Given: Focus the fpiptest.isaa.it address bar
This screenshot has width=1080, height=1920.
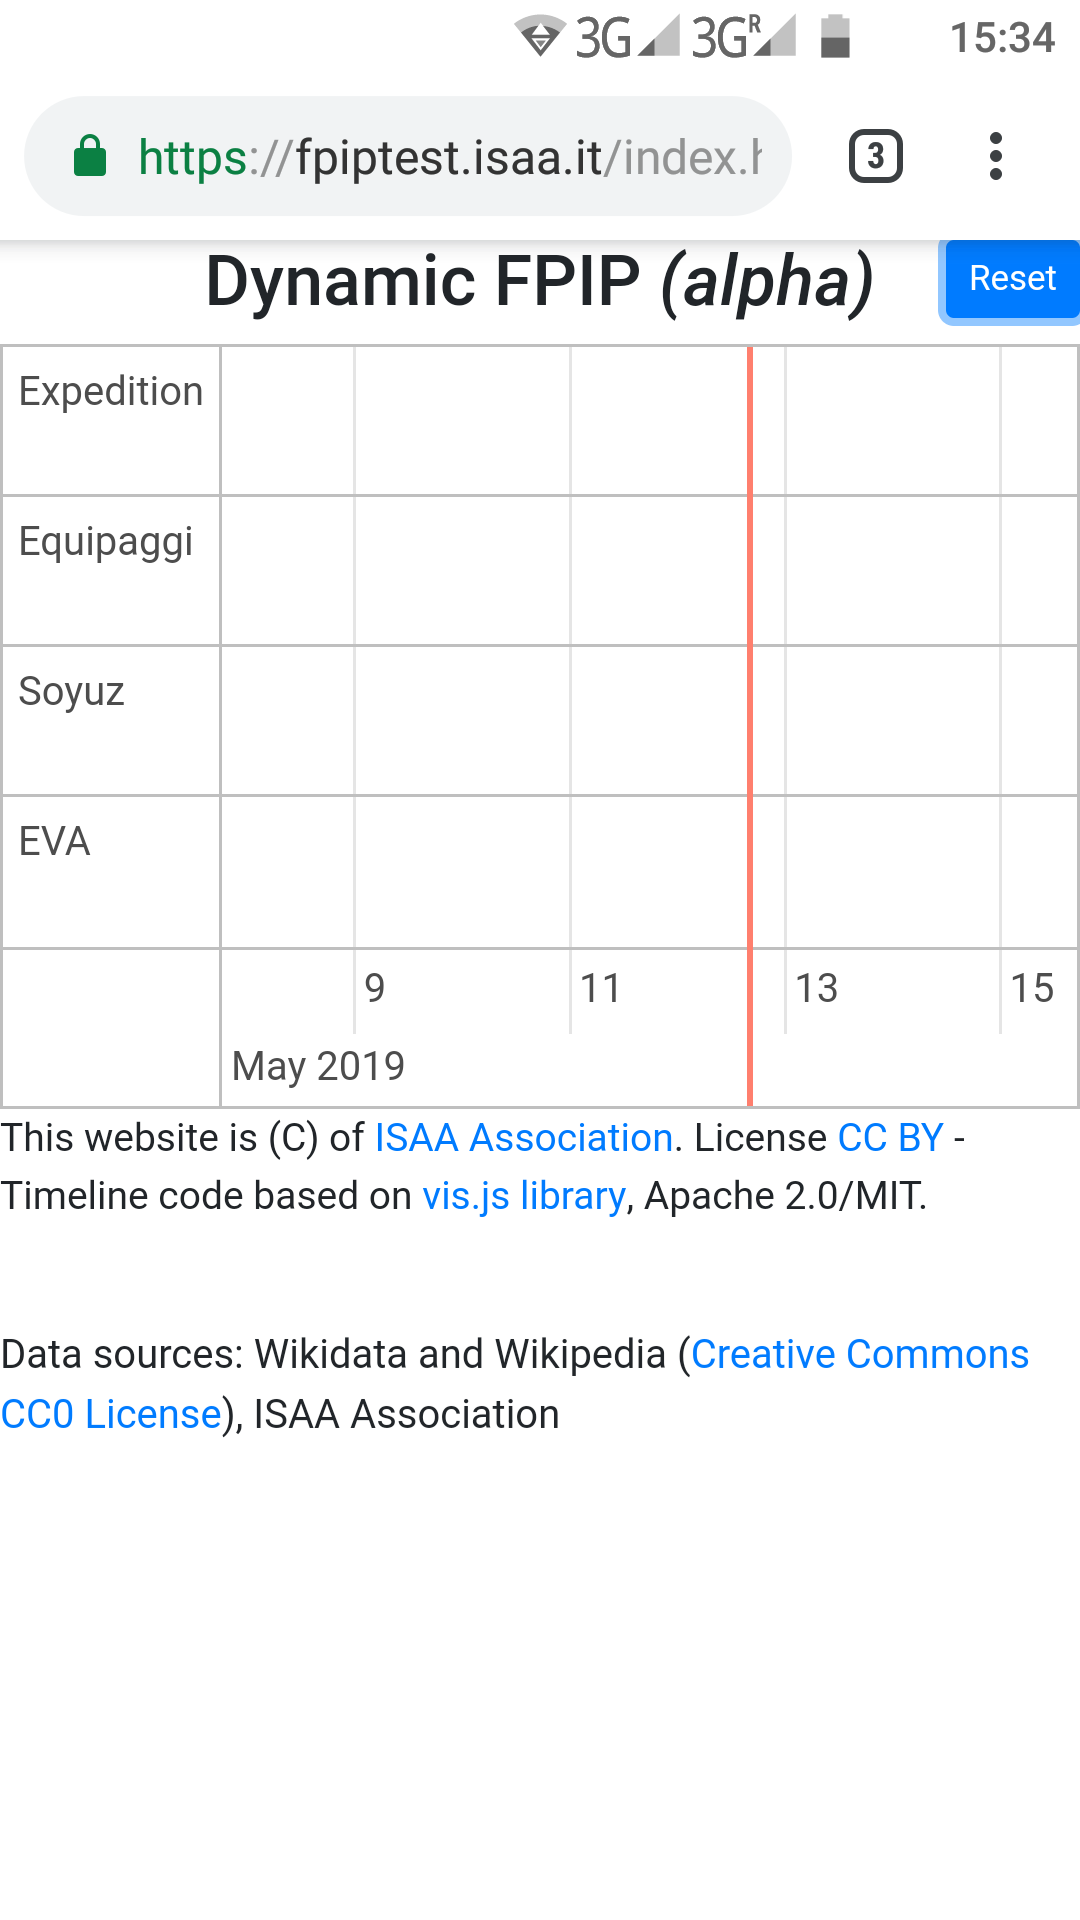Looking at the screenshot, I should pos(450,157).
